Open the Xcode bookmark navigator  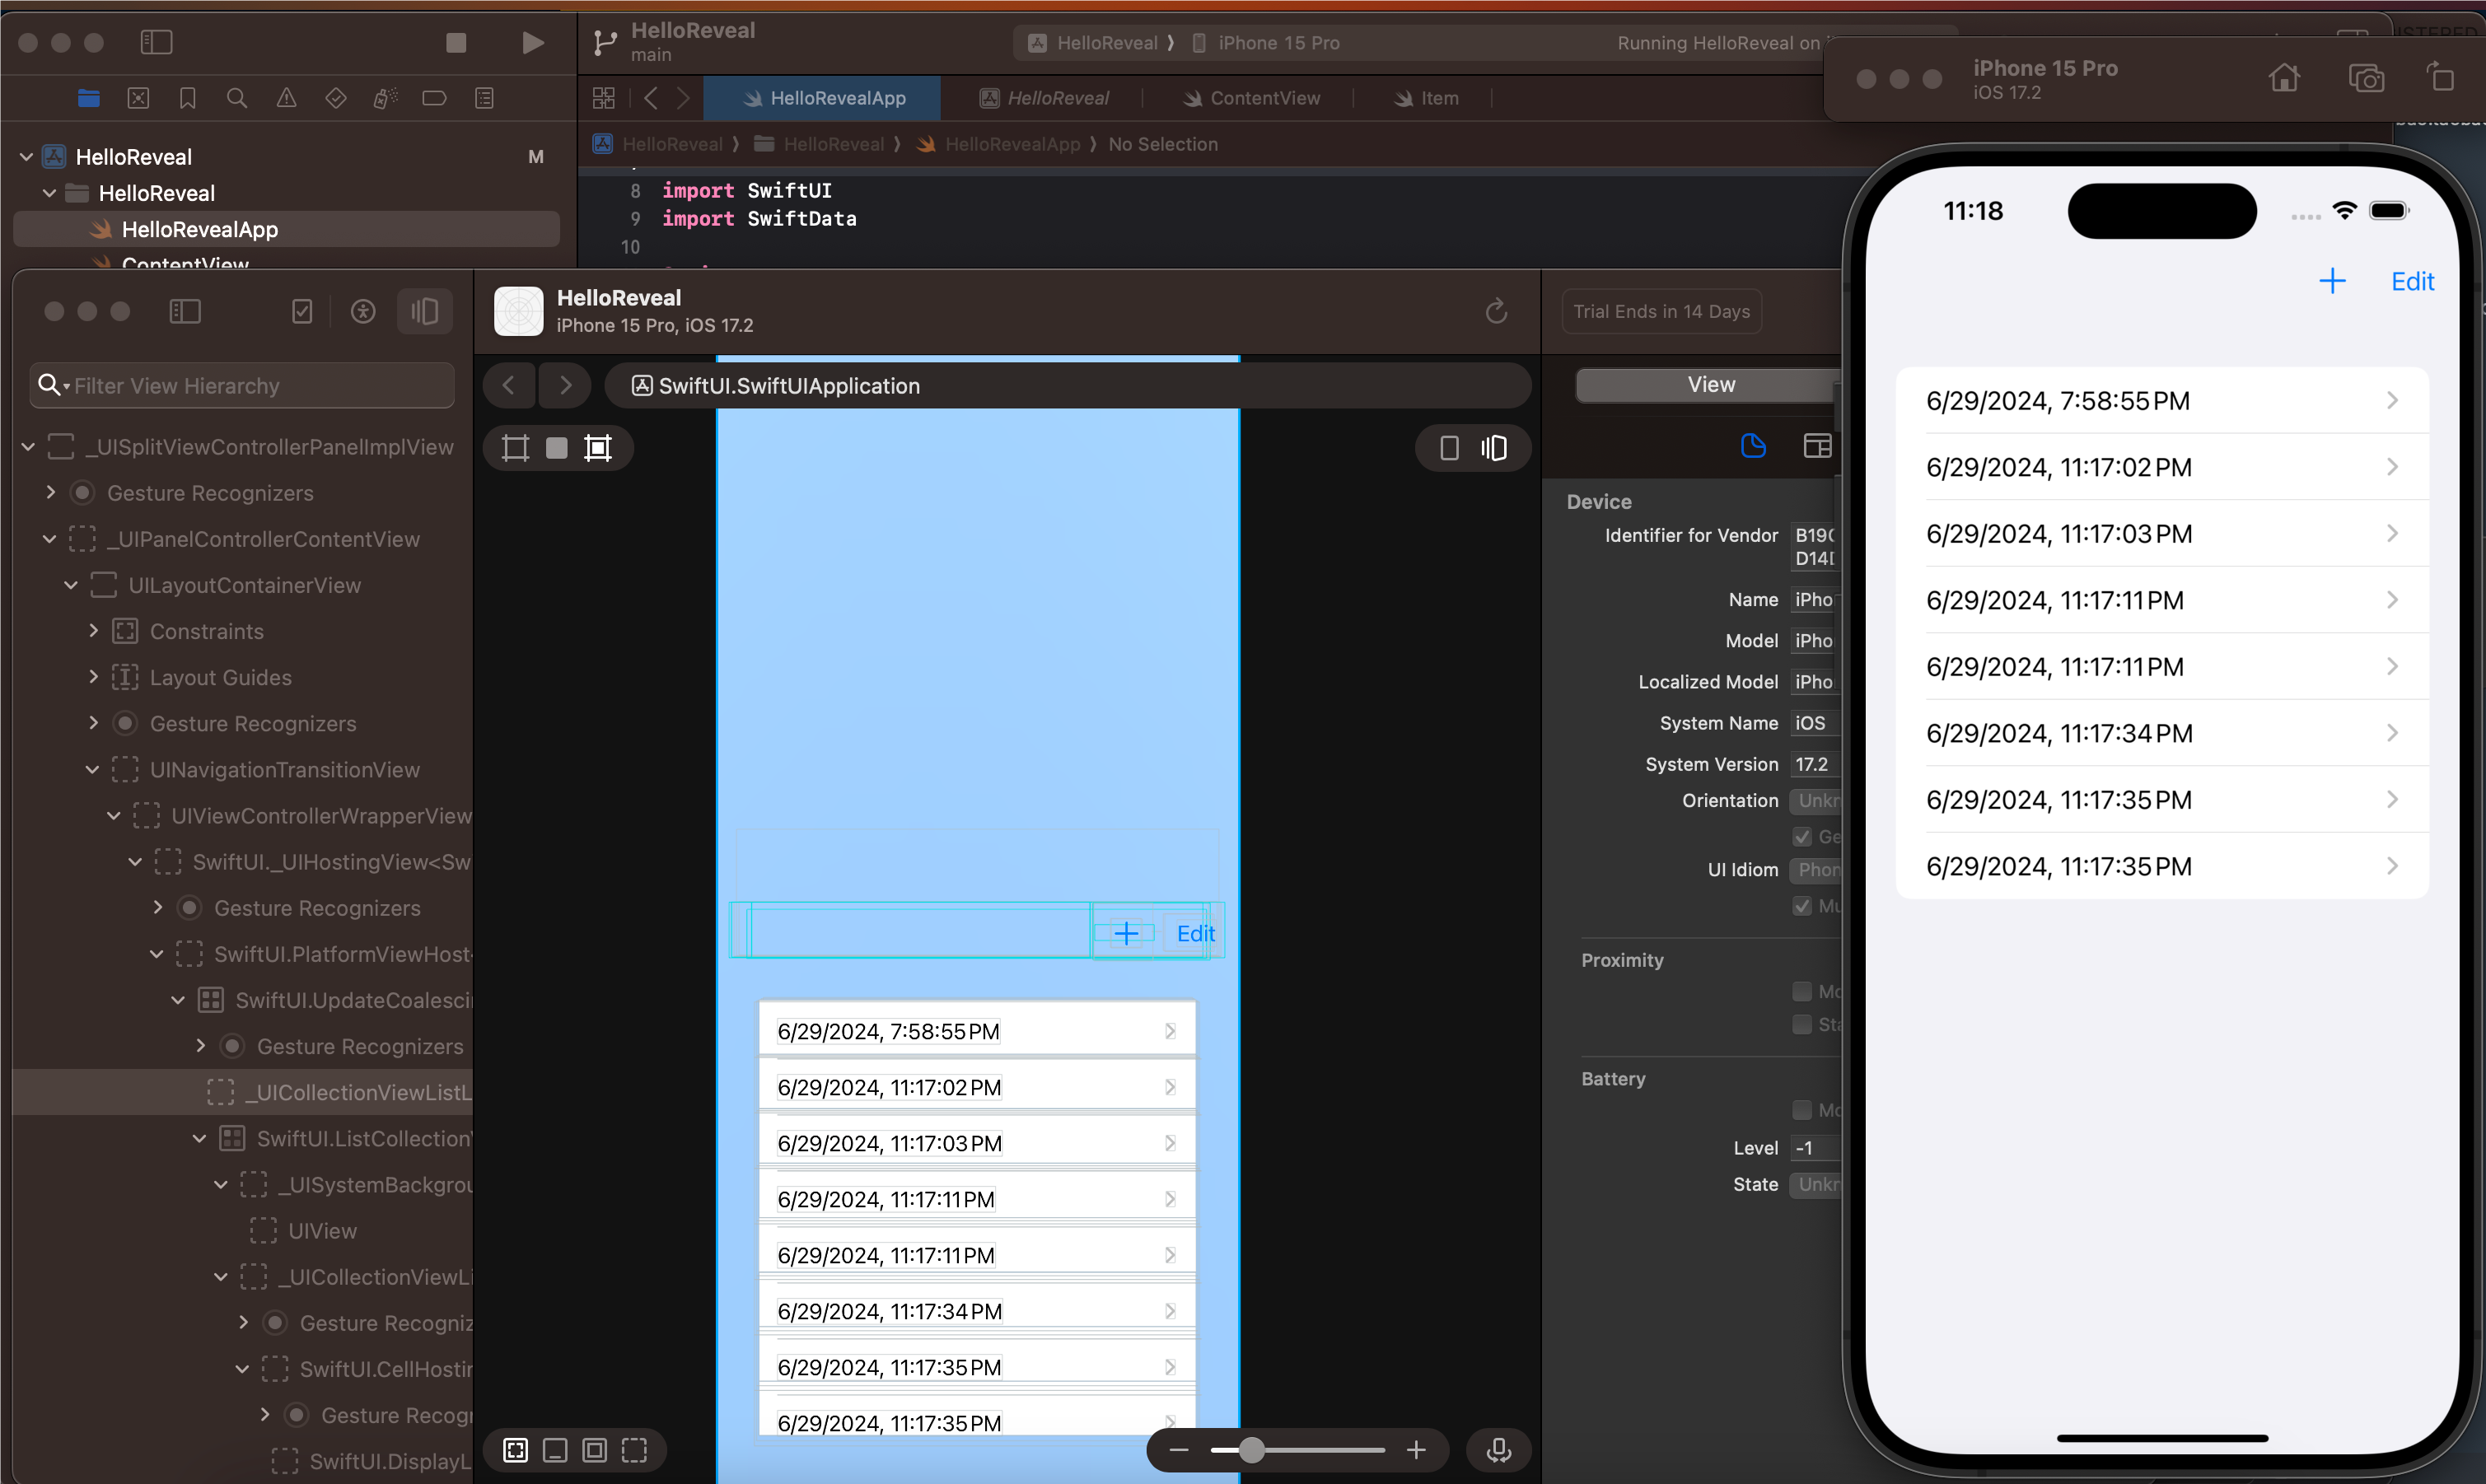click(187, 98)
